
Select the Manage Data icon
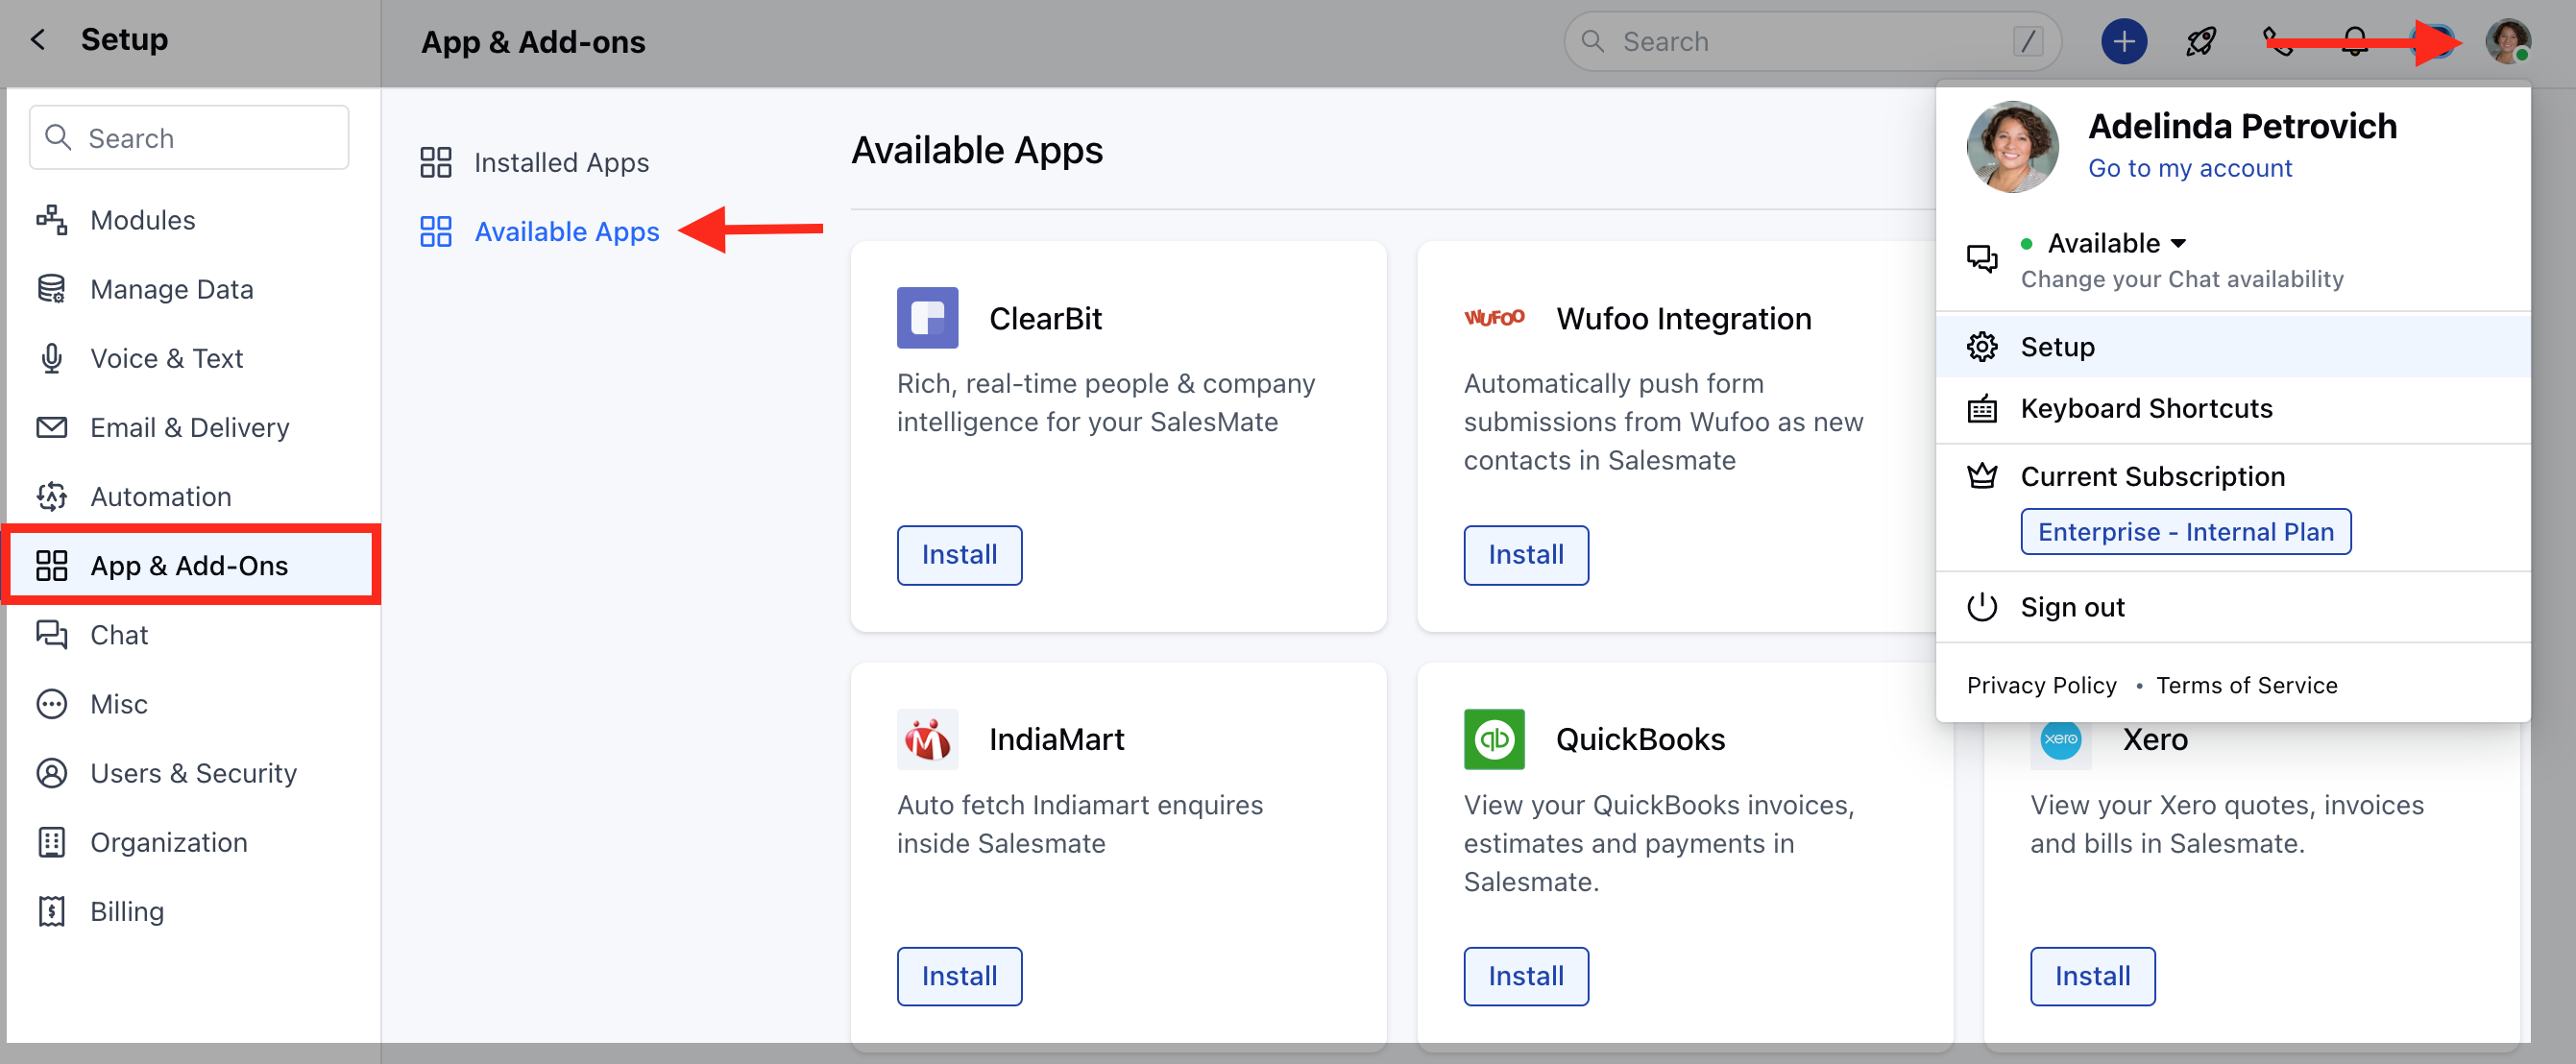coord(52,288)
